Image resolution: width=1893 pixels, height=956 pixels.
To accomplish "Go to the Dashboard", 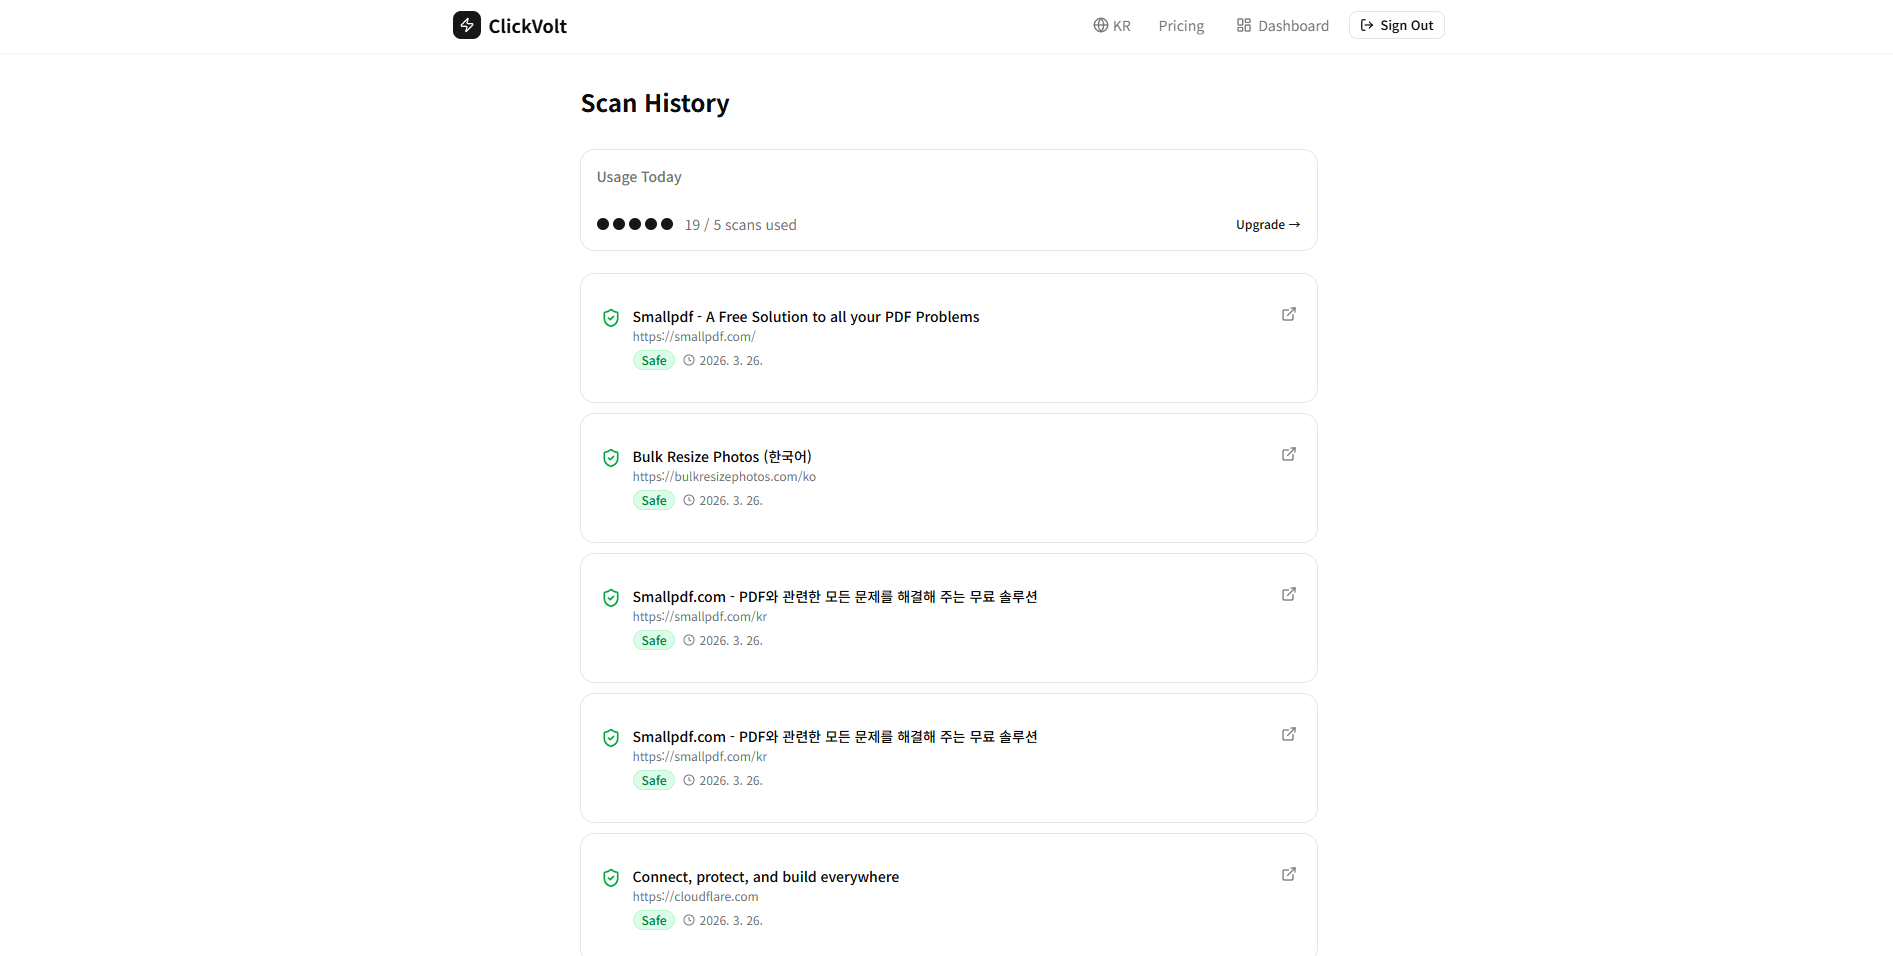I will click(x=1283, y=26).
